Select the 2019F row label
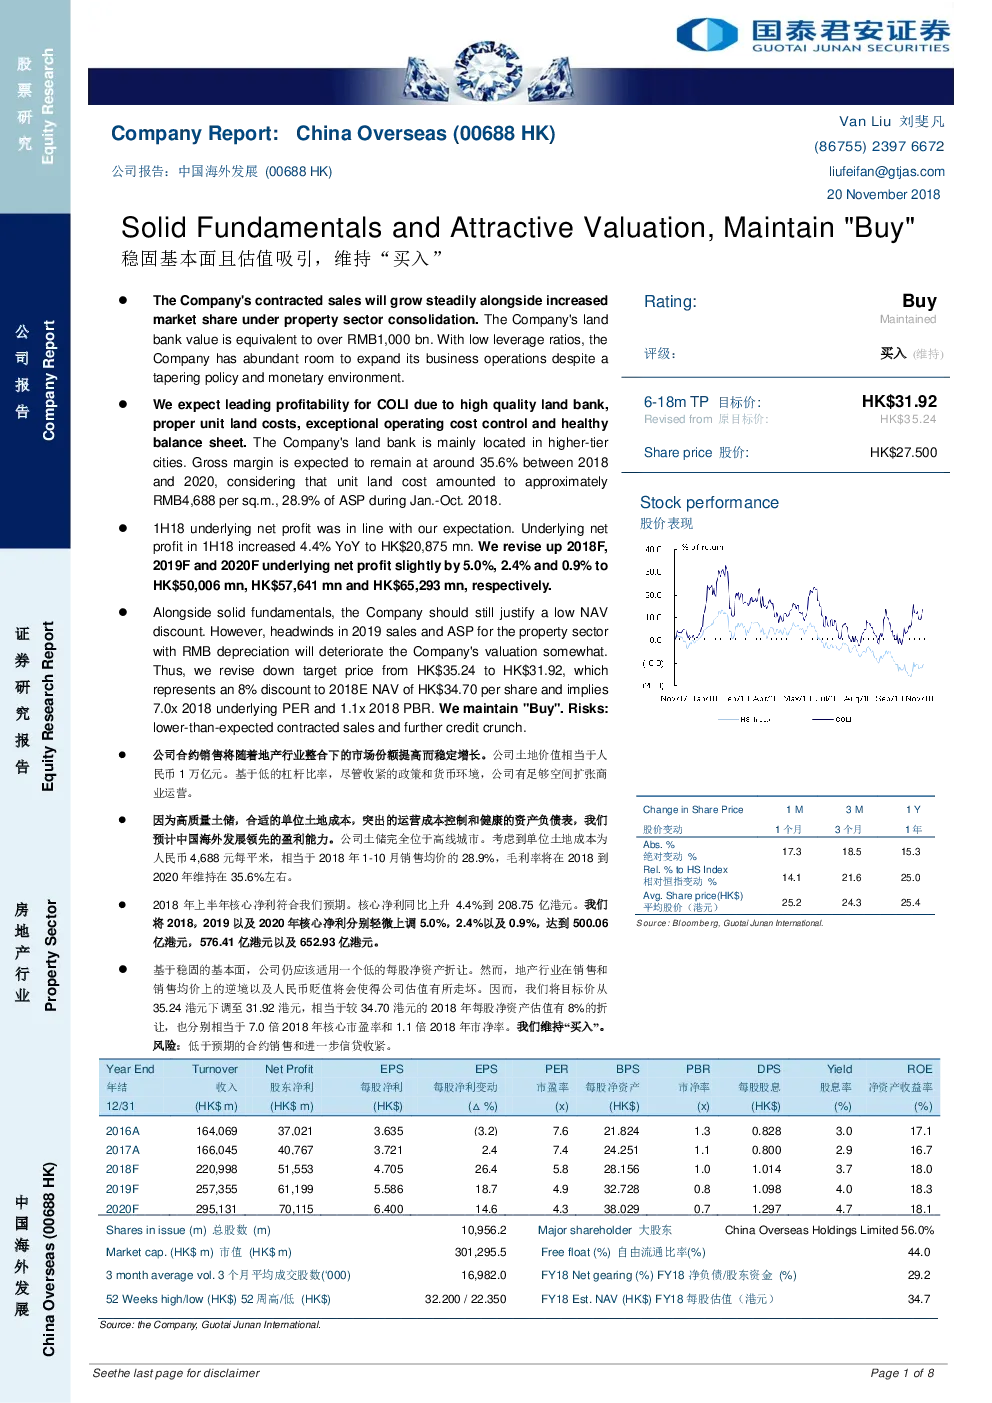The width and height of the screenshot is (992, 1403). [x=123, y=1189]
